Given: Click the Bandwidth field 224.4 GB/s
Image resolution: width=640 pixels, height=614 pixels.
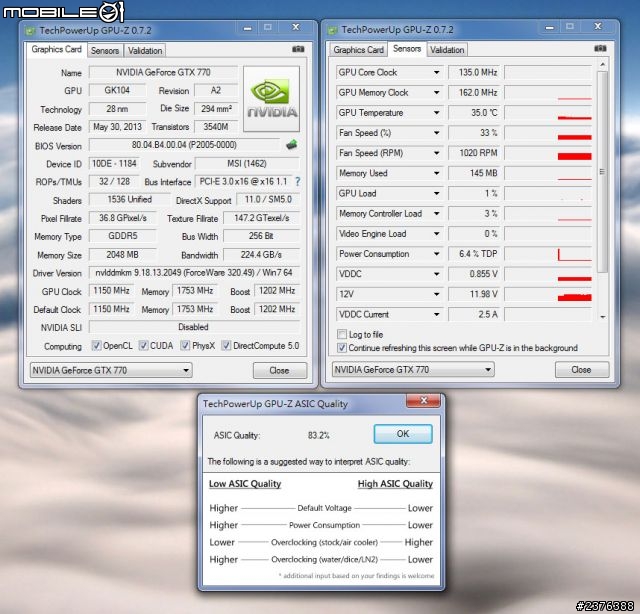Looking at the screenshot, I should [261, 255].
